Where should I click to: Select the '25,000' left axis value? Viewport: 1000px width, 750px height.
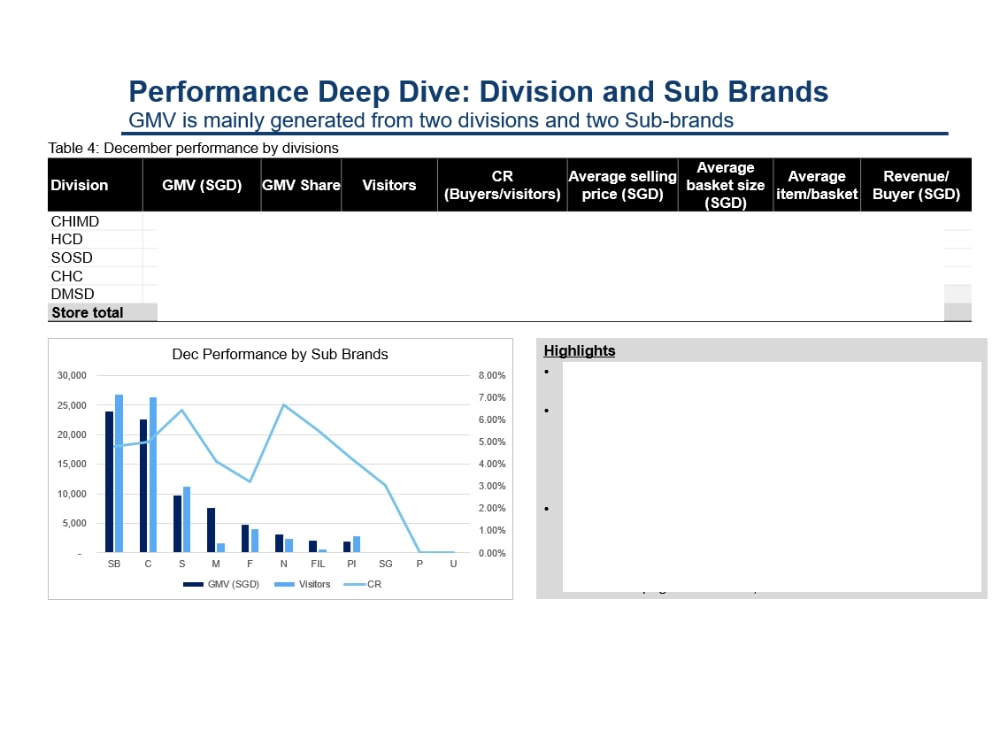pyautogui.click(x=71, y=406)
